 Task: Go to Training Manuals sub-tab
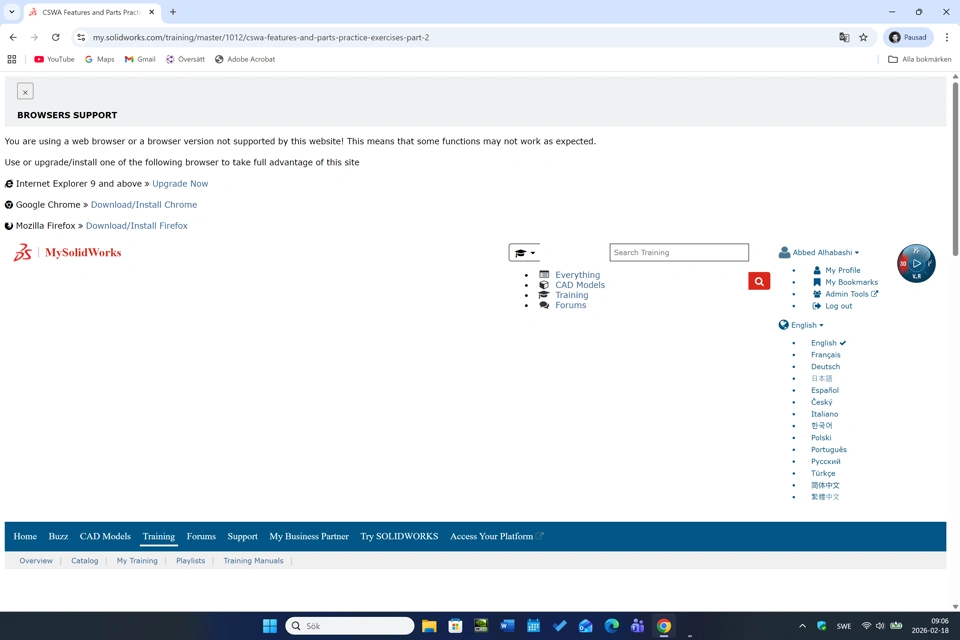coord(253,560)
